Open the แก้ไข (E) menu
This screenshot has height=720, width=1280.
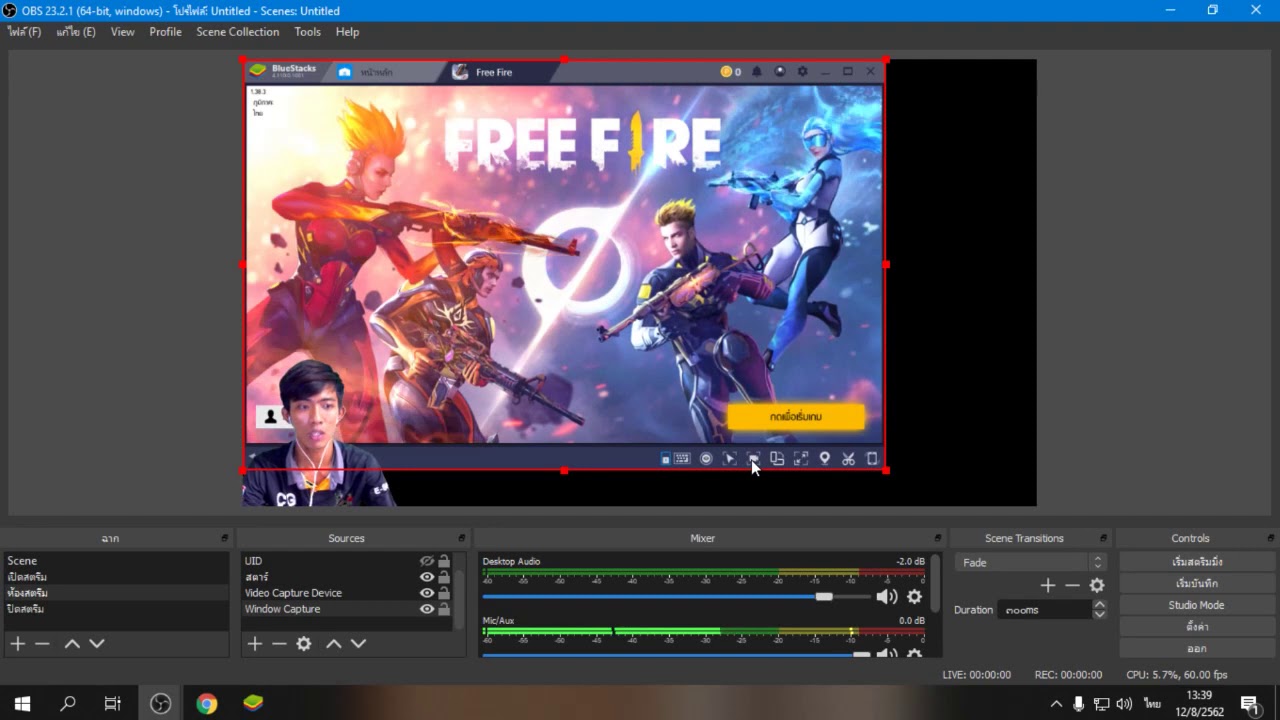76,32
